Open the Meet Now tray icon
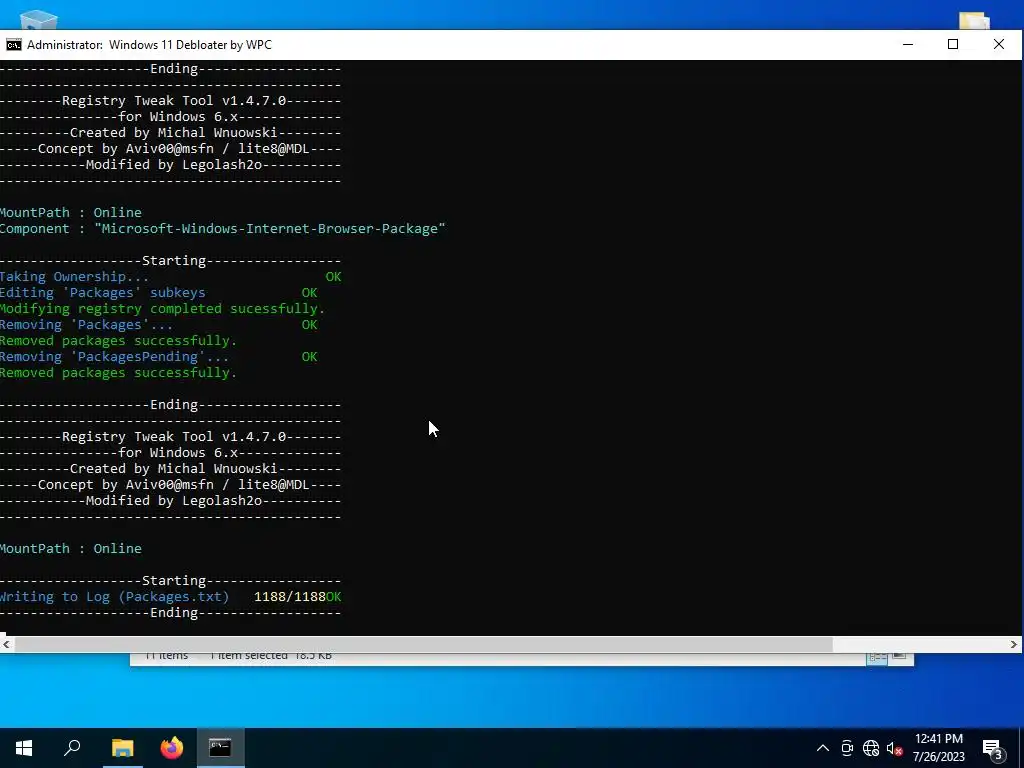The height and width of the screenshot is (768, 1024). click(x=847, y=748)
